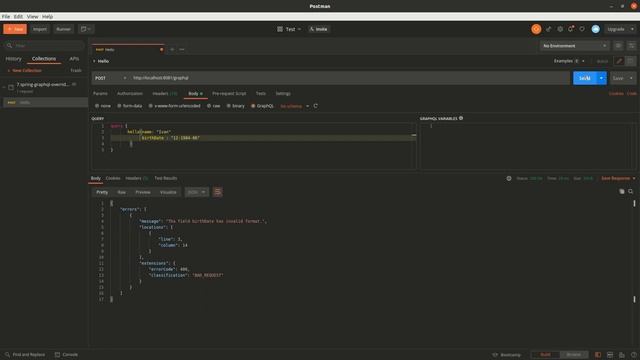Open the Test workspace dropdown
Viewport: 640px width, 360px height.
coord(289,29)
